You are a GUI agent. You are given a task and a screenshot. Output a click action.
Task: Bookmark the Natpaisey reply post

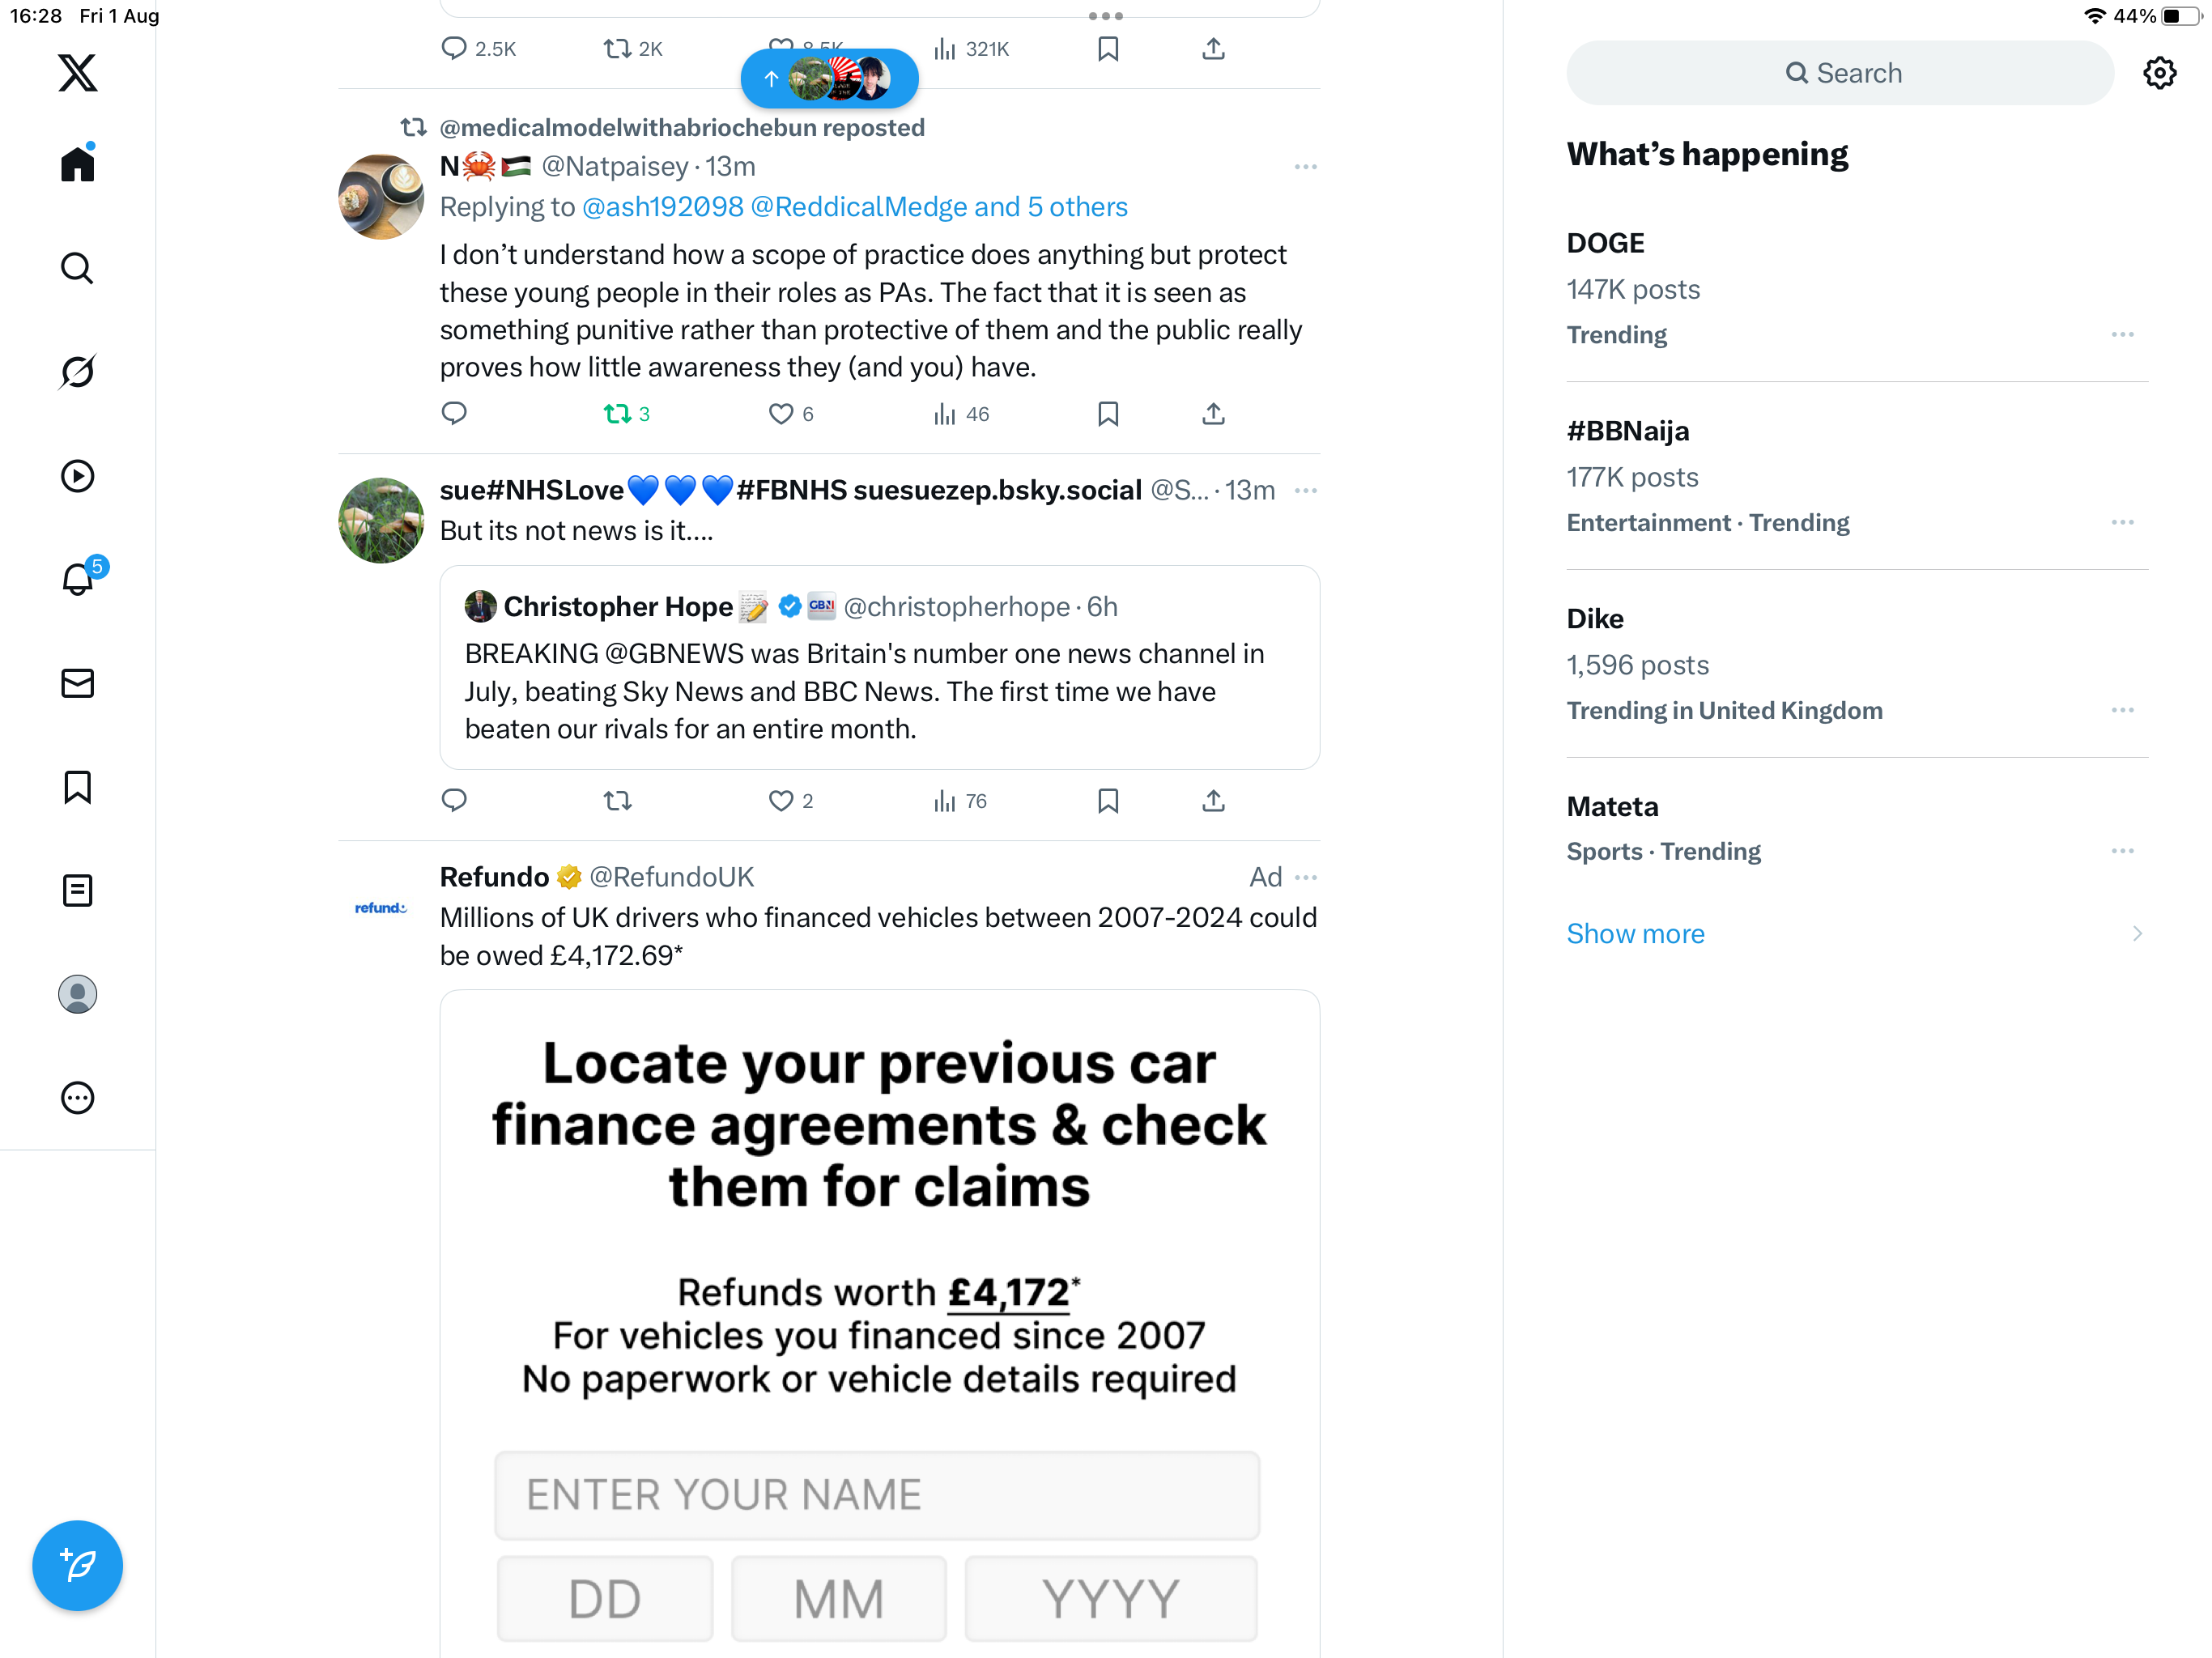coord(1107,414)
